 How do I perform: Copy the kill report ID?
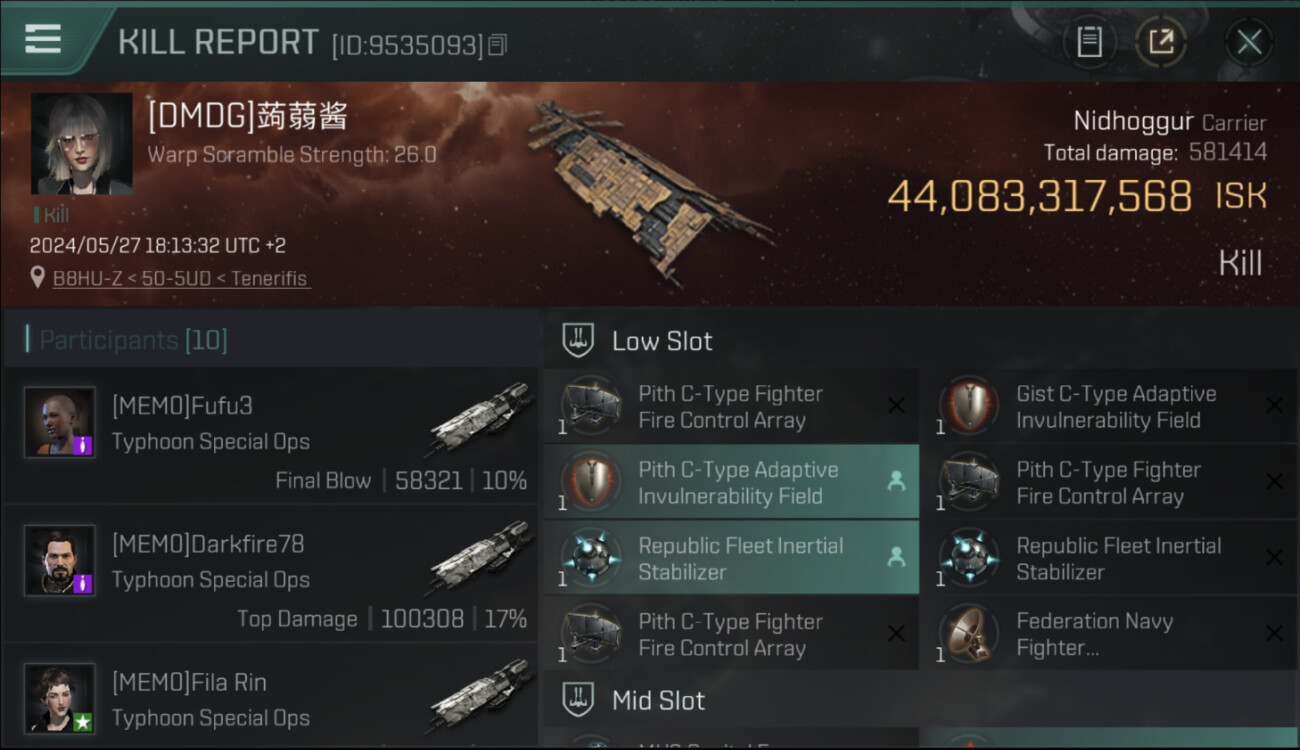pyautogui.click(x=497, y=45)
